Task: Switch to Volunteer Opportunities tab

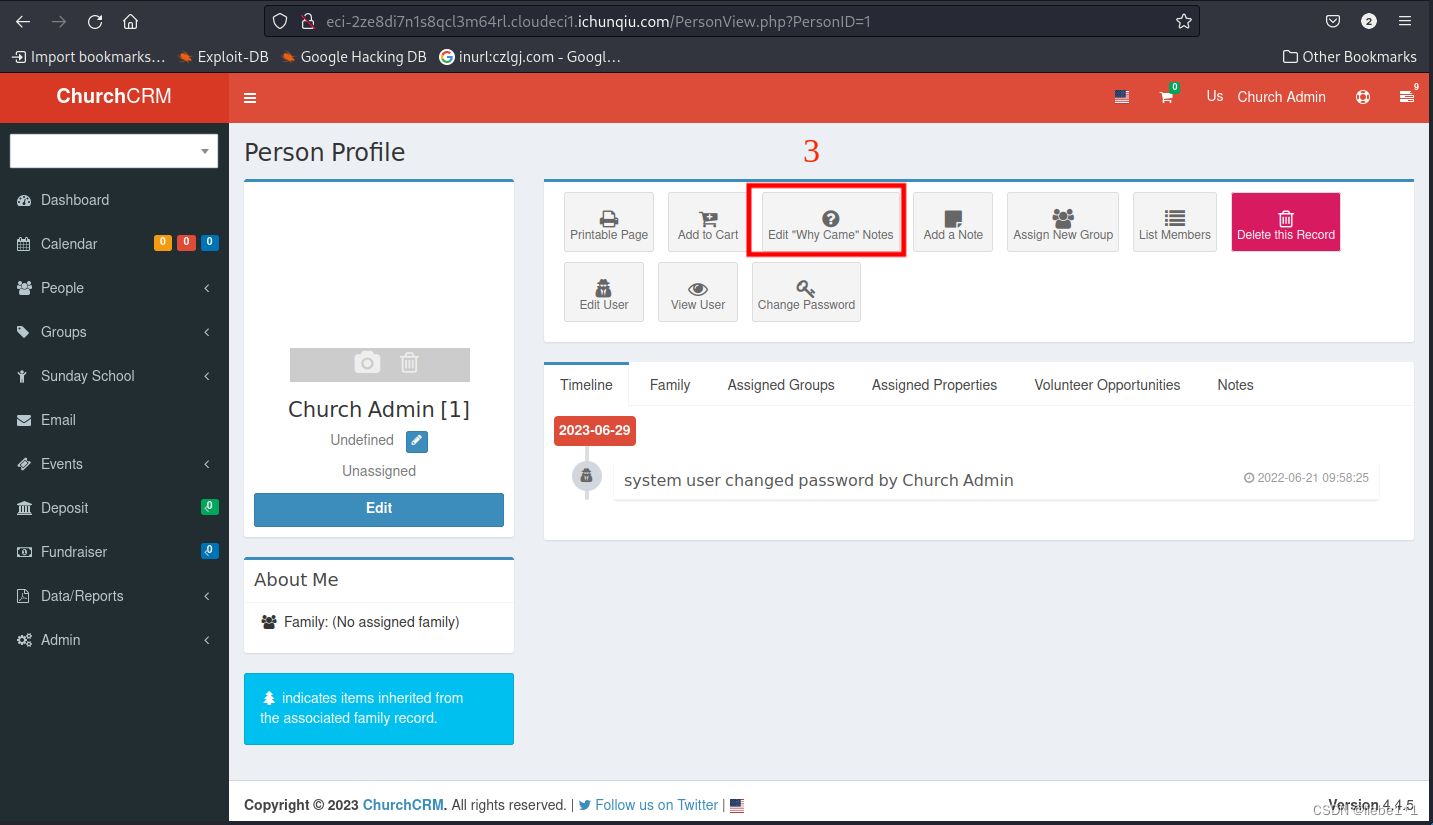Action: coord(1107,385)
